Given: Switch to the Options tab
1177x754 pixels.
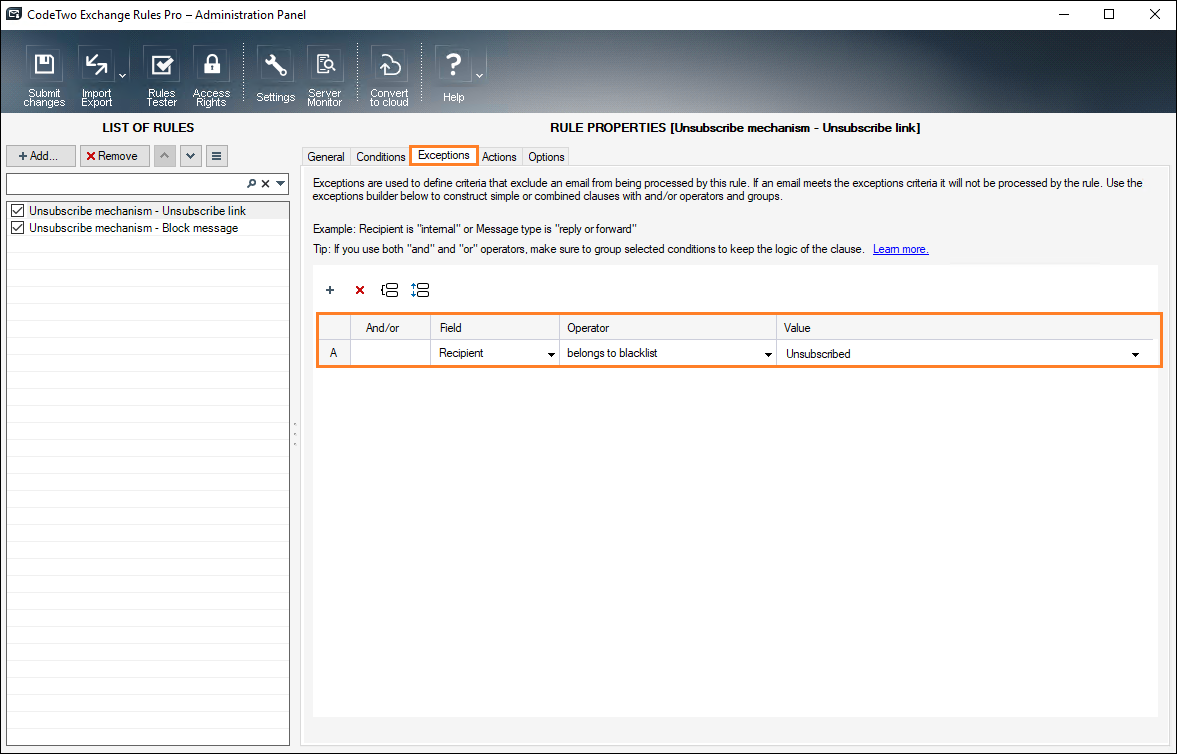Looking at the screenshot, I should [x=546, y=157].
